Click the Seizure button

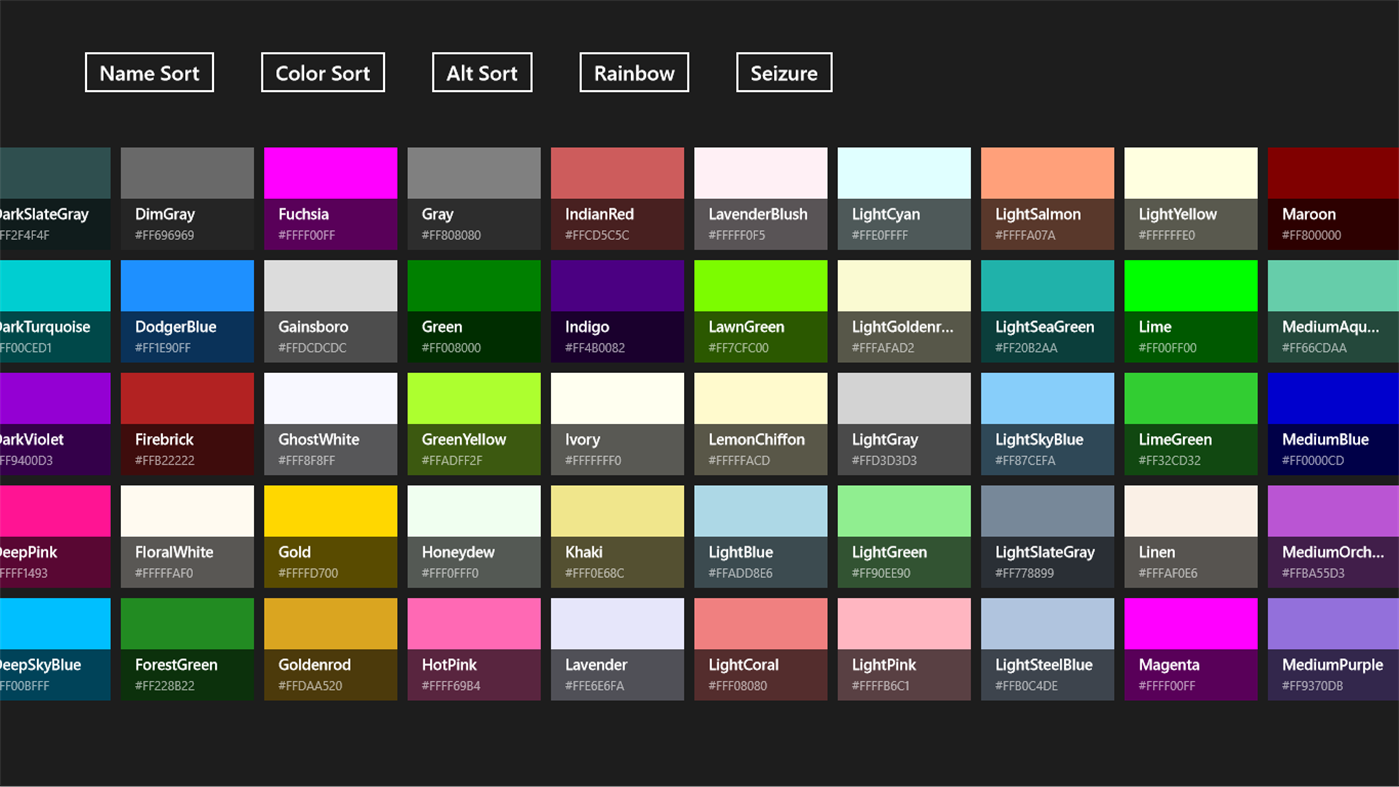pos(784,72)
